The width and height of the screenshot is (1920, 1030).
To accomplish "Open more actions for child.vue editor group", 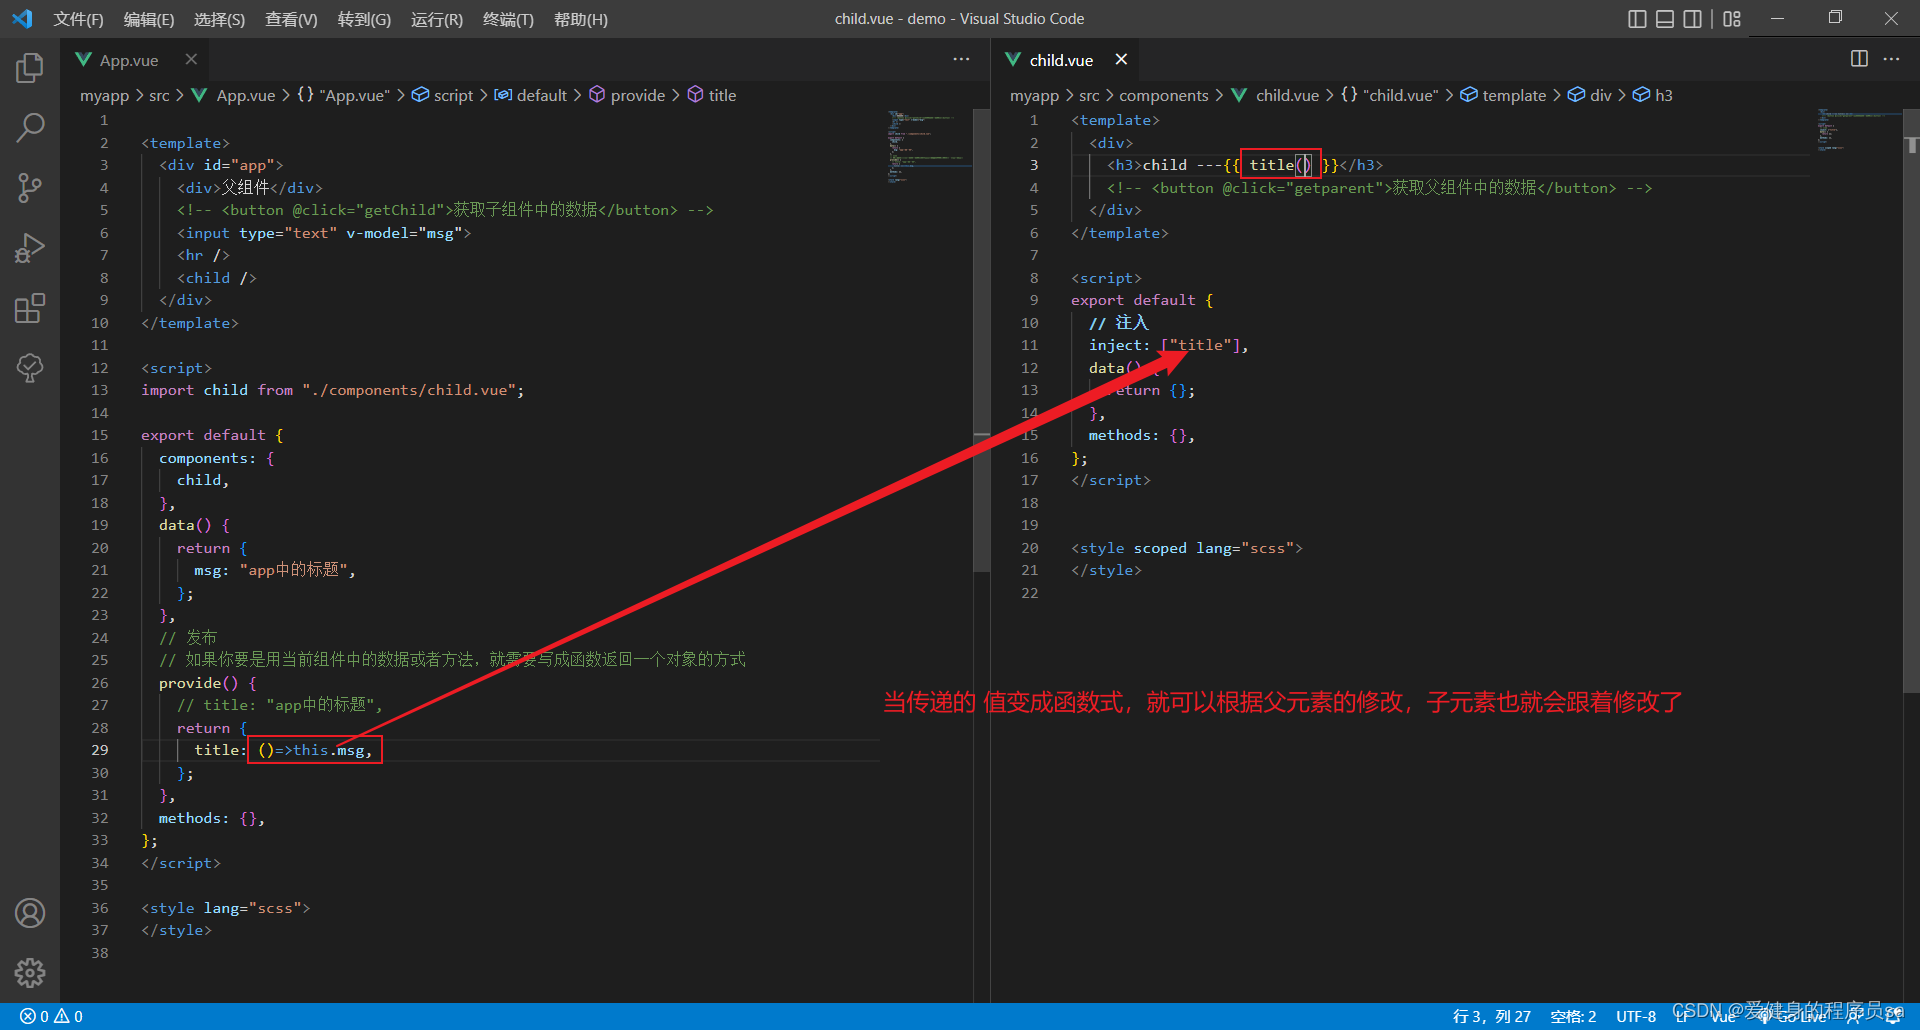I will pos(1891,59).
